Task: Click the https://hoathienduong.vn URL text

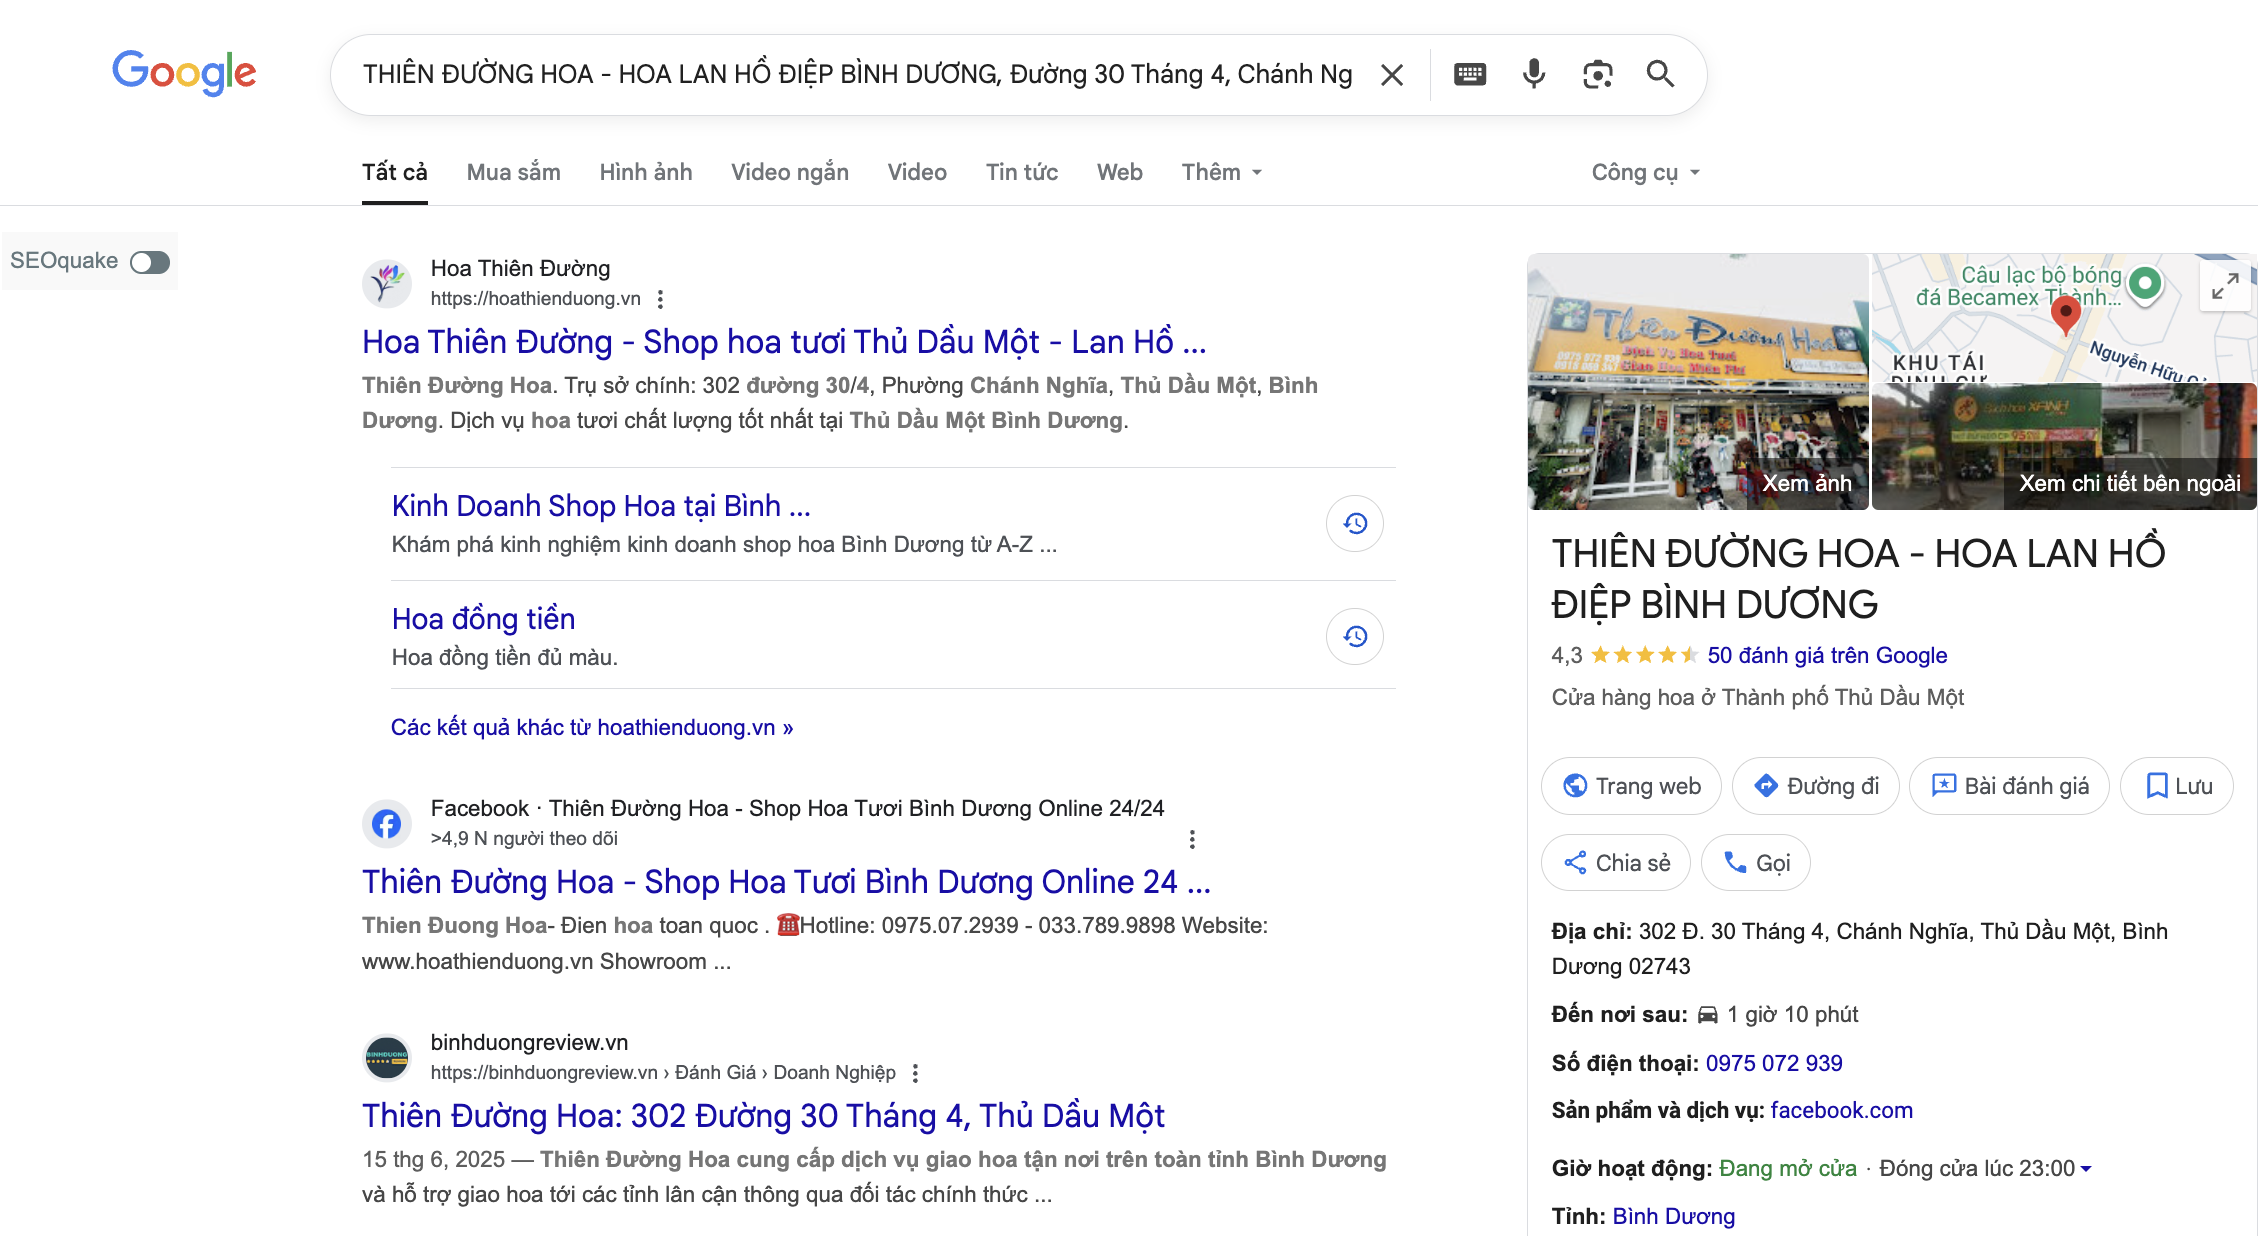Action: click(536, 298)
